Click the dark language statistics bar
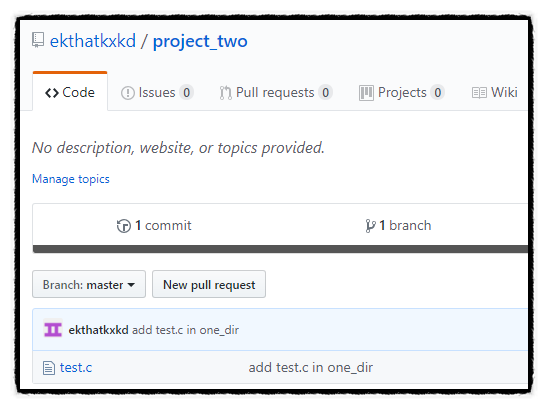Image resolution: width=548 pixels, height=409 pixels. 280,249
